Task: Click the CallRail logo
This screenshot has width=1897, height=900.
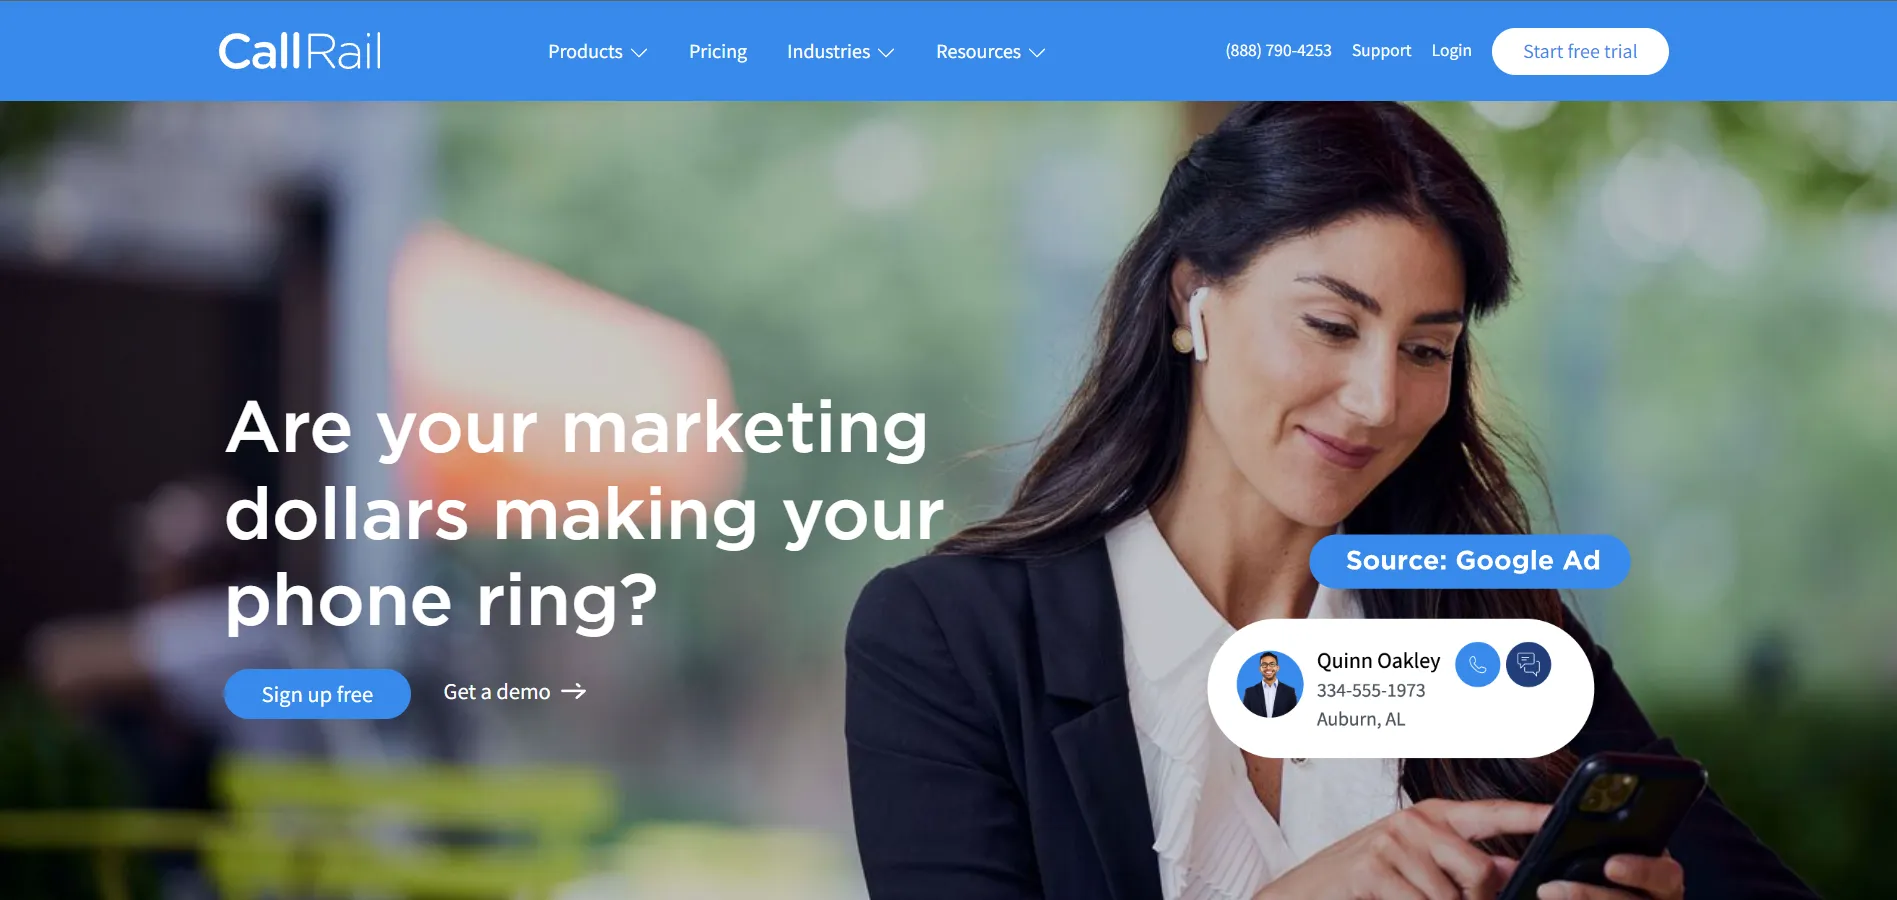Action: point(300,51)
